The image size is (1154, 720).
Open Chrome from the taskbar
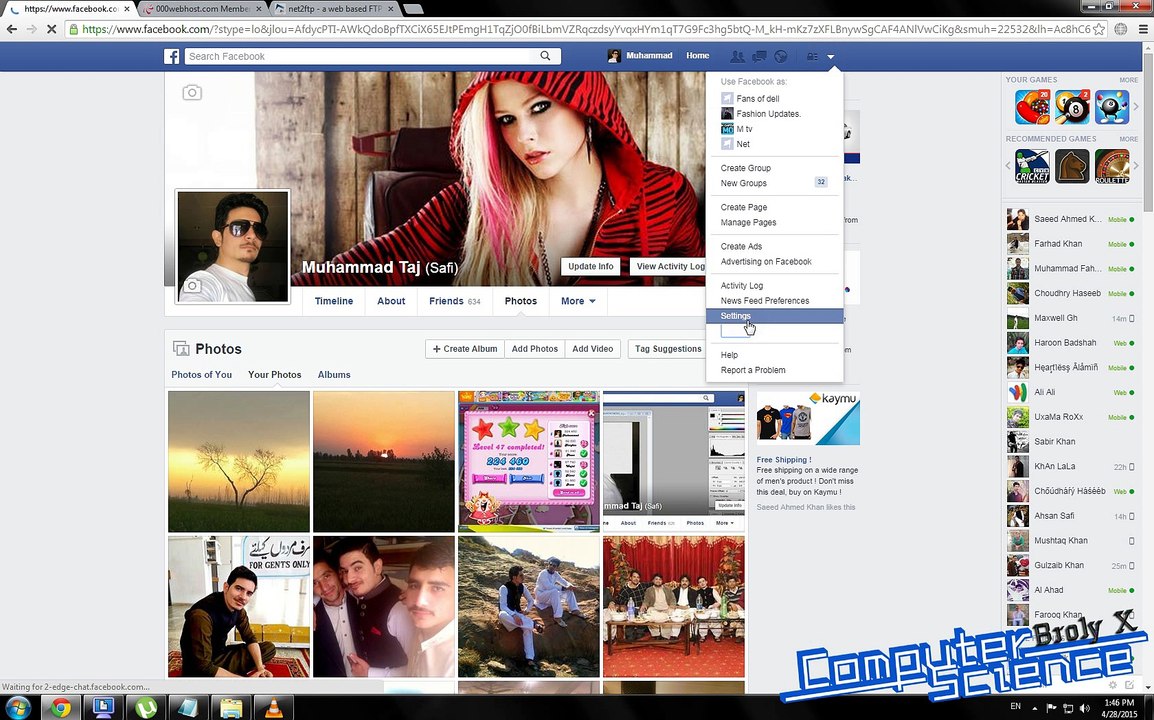pyautogui.click(x=60, y=708)
